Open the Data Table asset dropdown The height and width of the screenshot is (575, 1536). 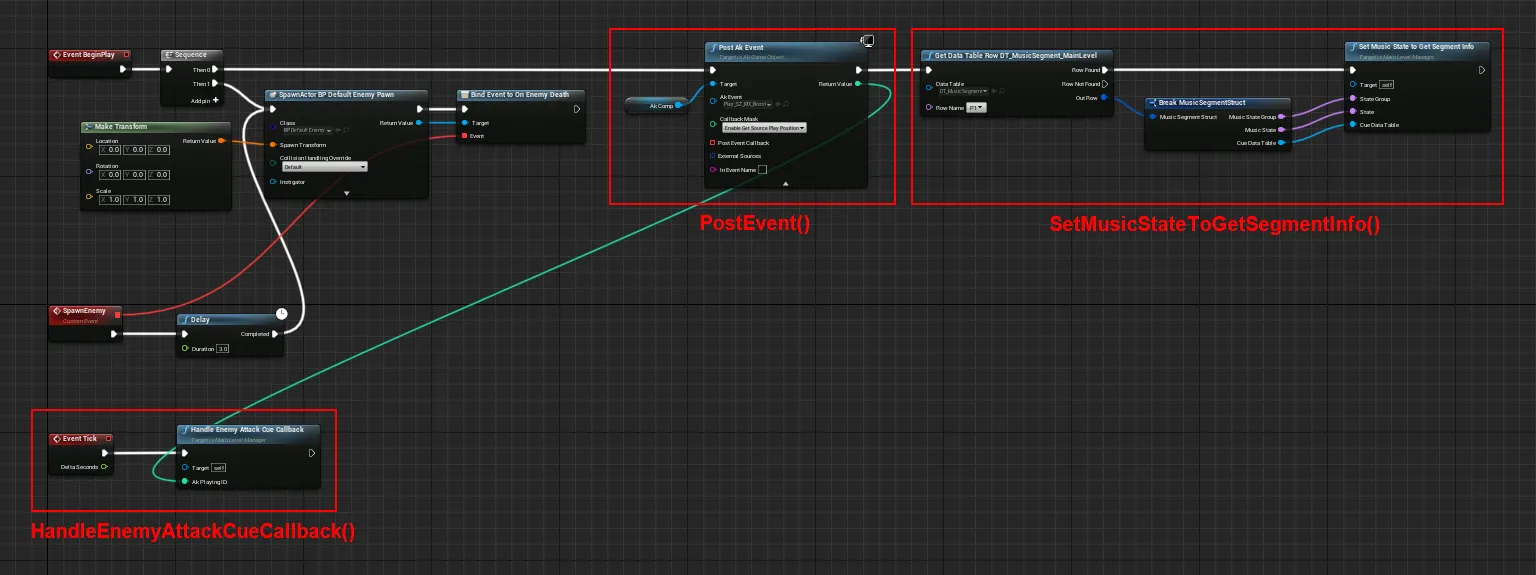pyautogui.click(x=964, y=91)
